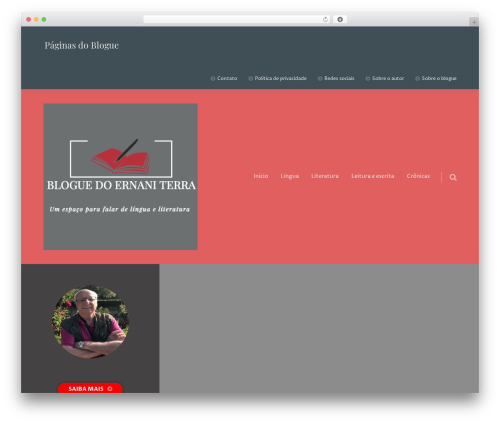Click the tagline about língua e literatura

(120, 209)
